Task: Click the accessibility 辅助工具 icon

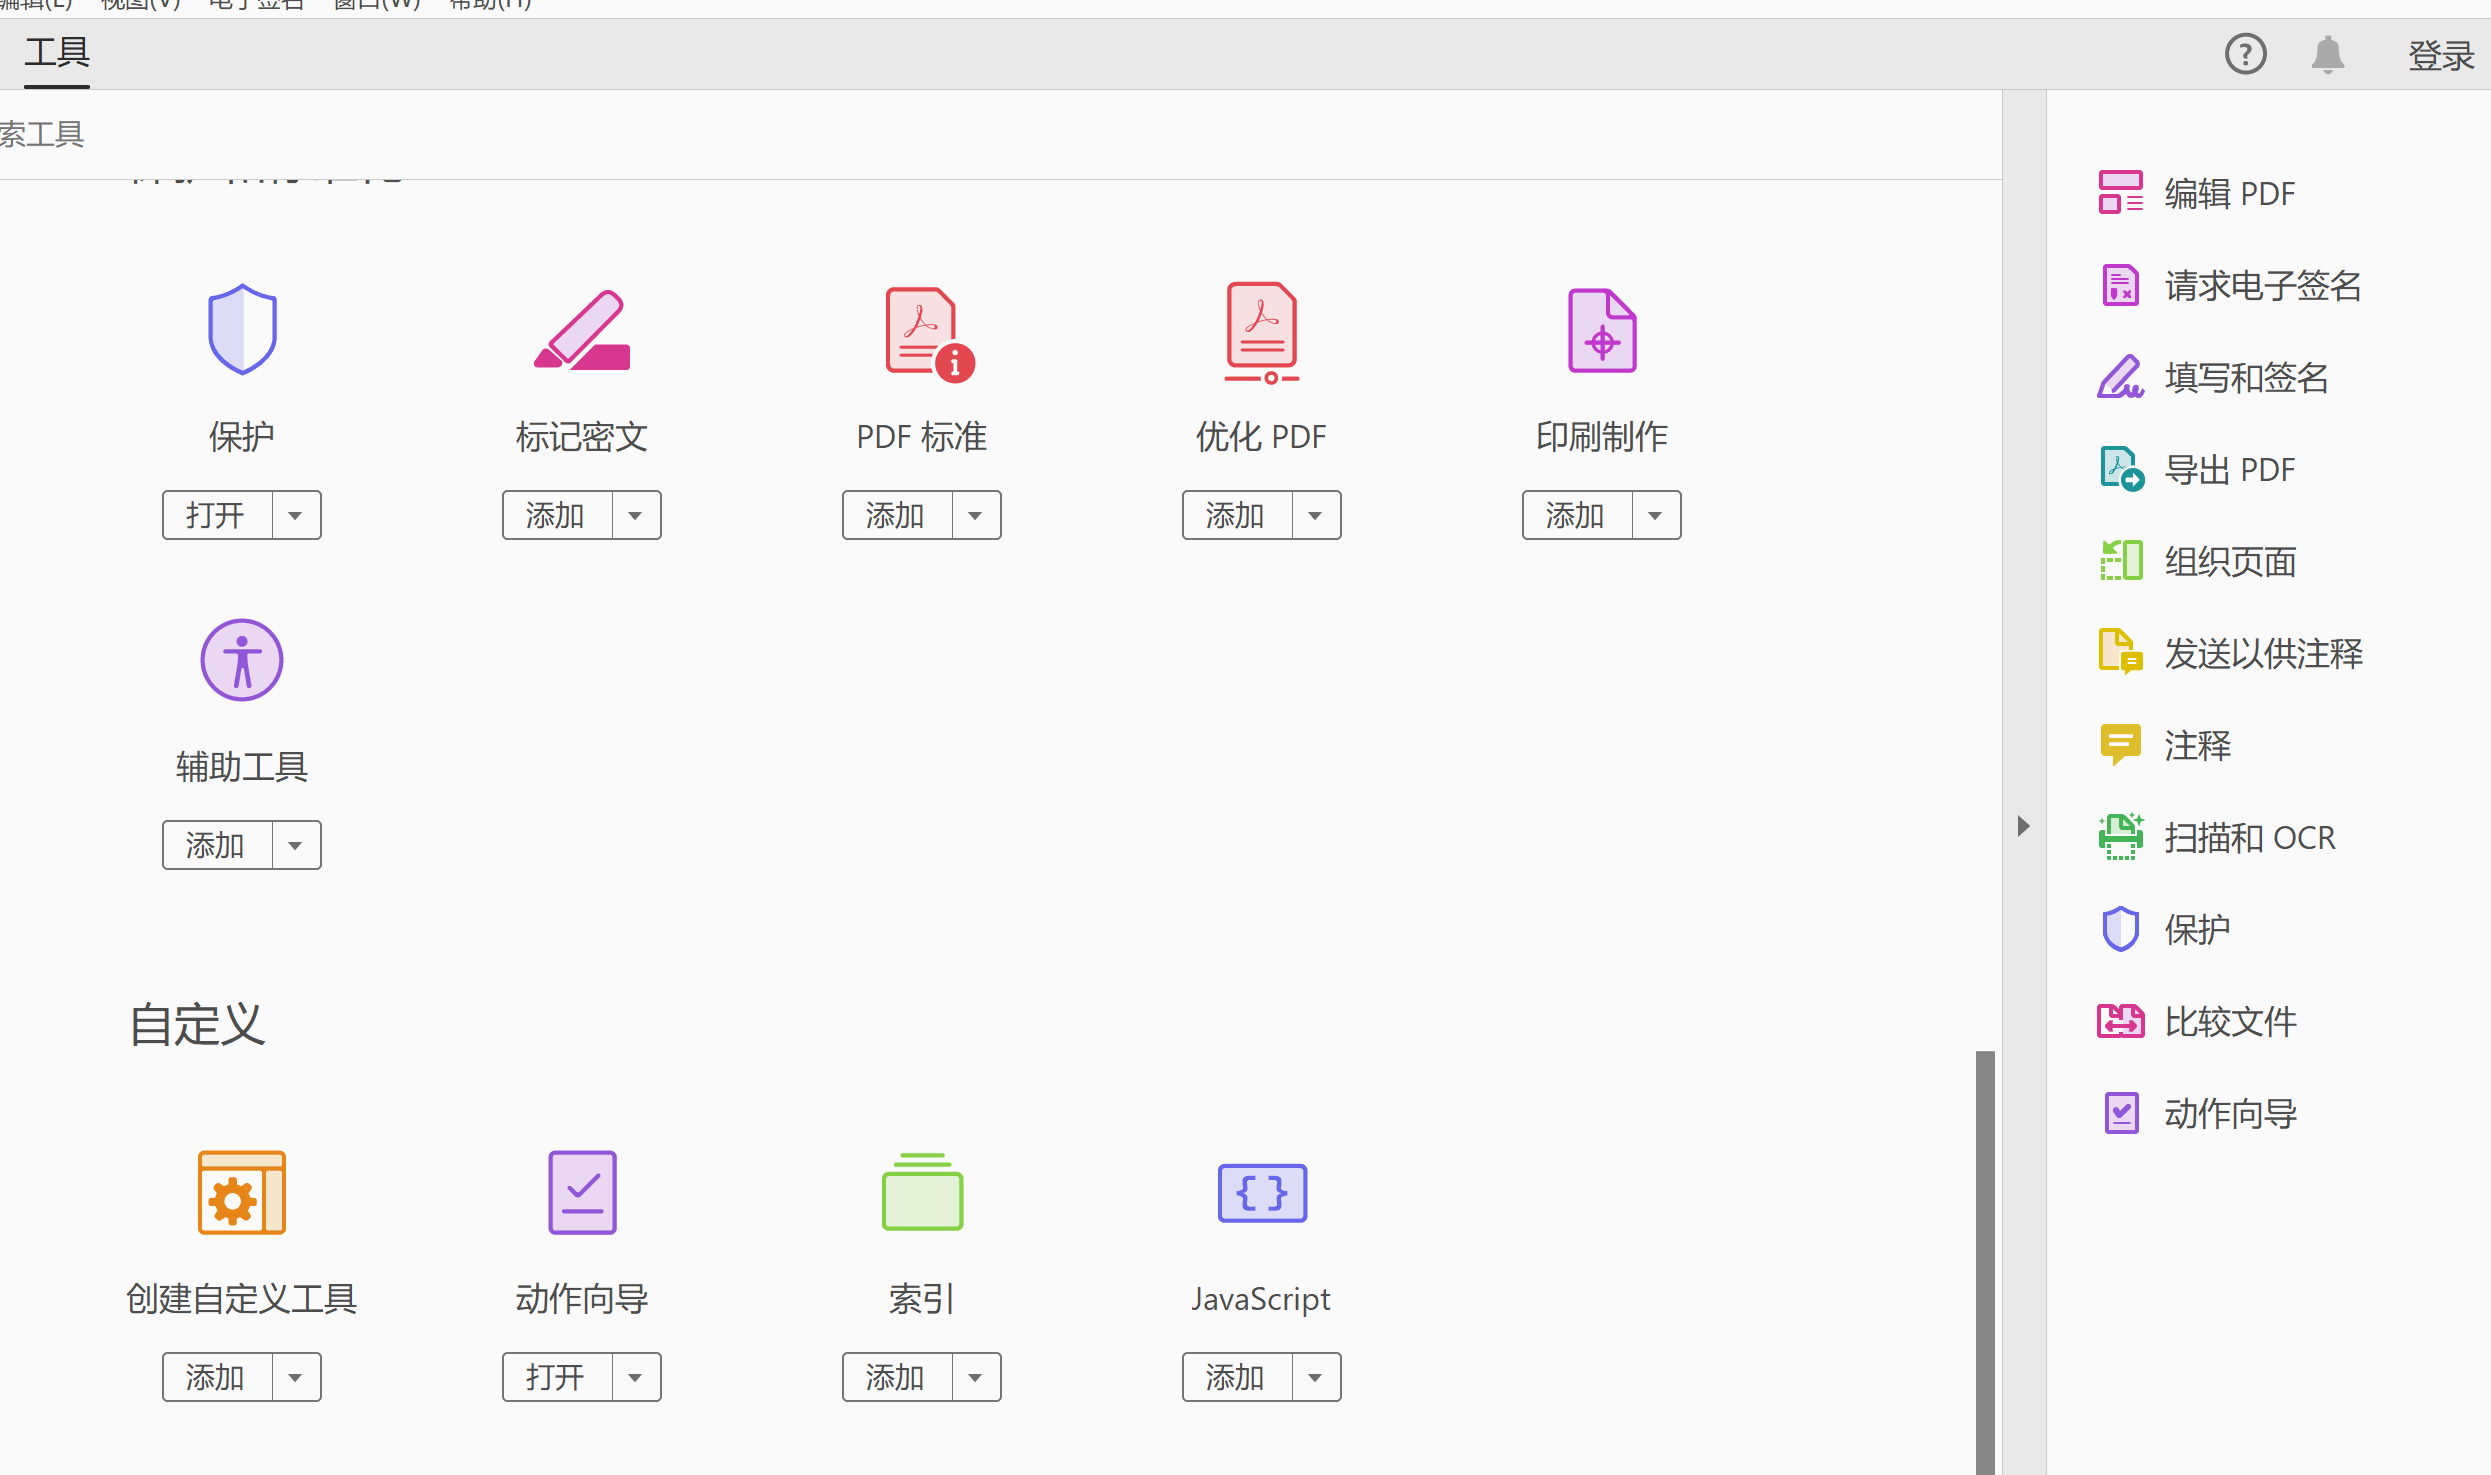Action: 242,660
